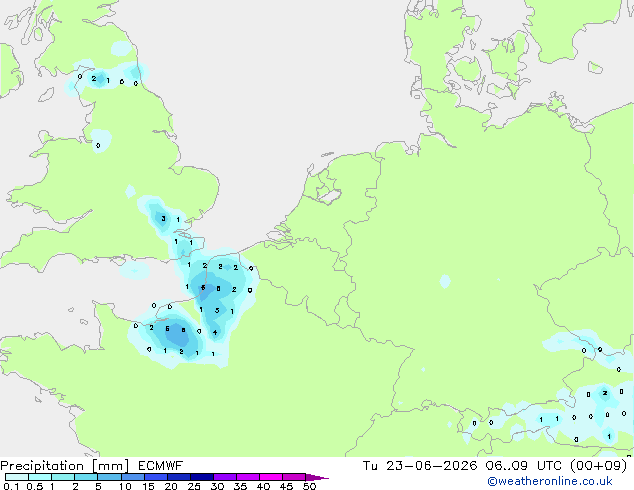Click the '(00+09)' forecast offset text

click(598, 466)
